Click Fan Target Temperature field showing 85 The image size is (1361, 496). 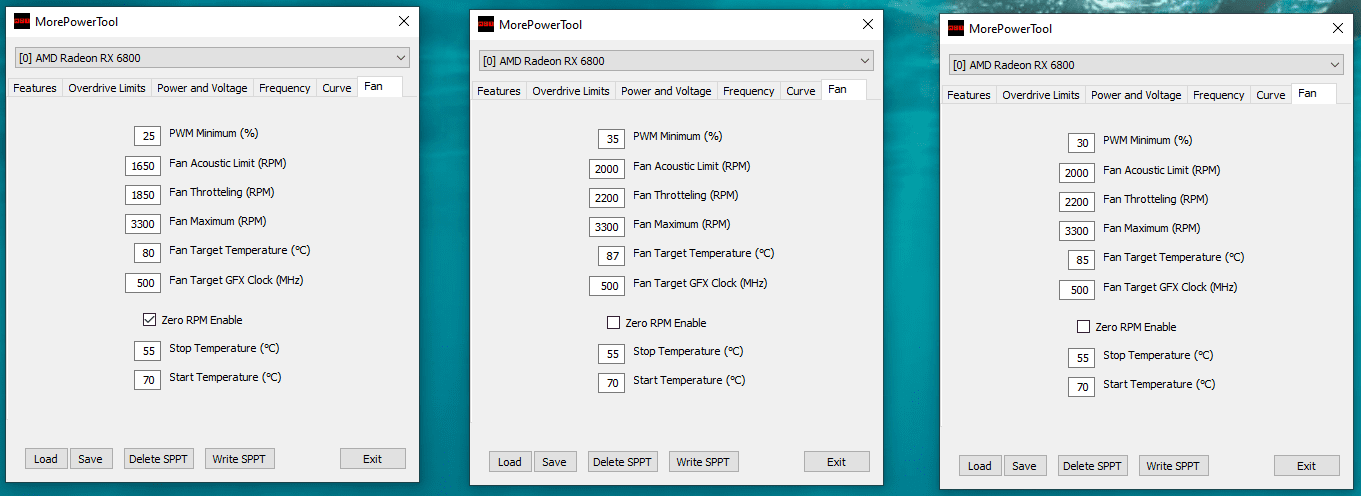pyautogui.click(x=1081, y=259)
